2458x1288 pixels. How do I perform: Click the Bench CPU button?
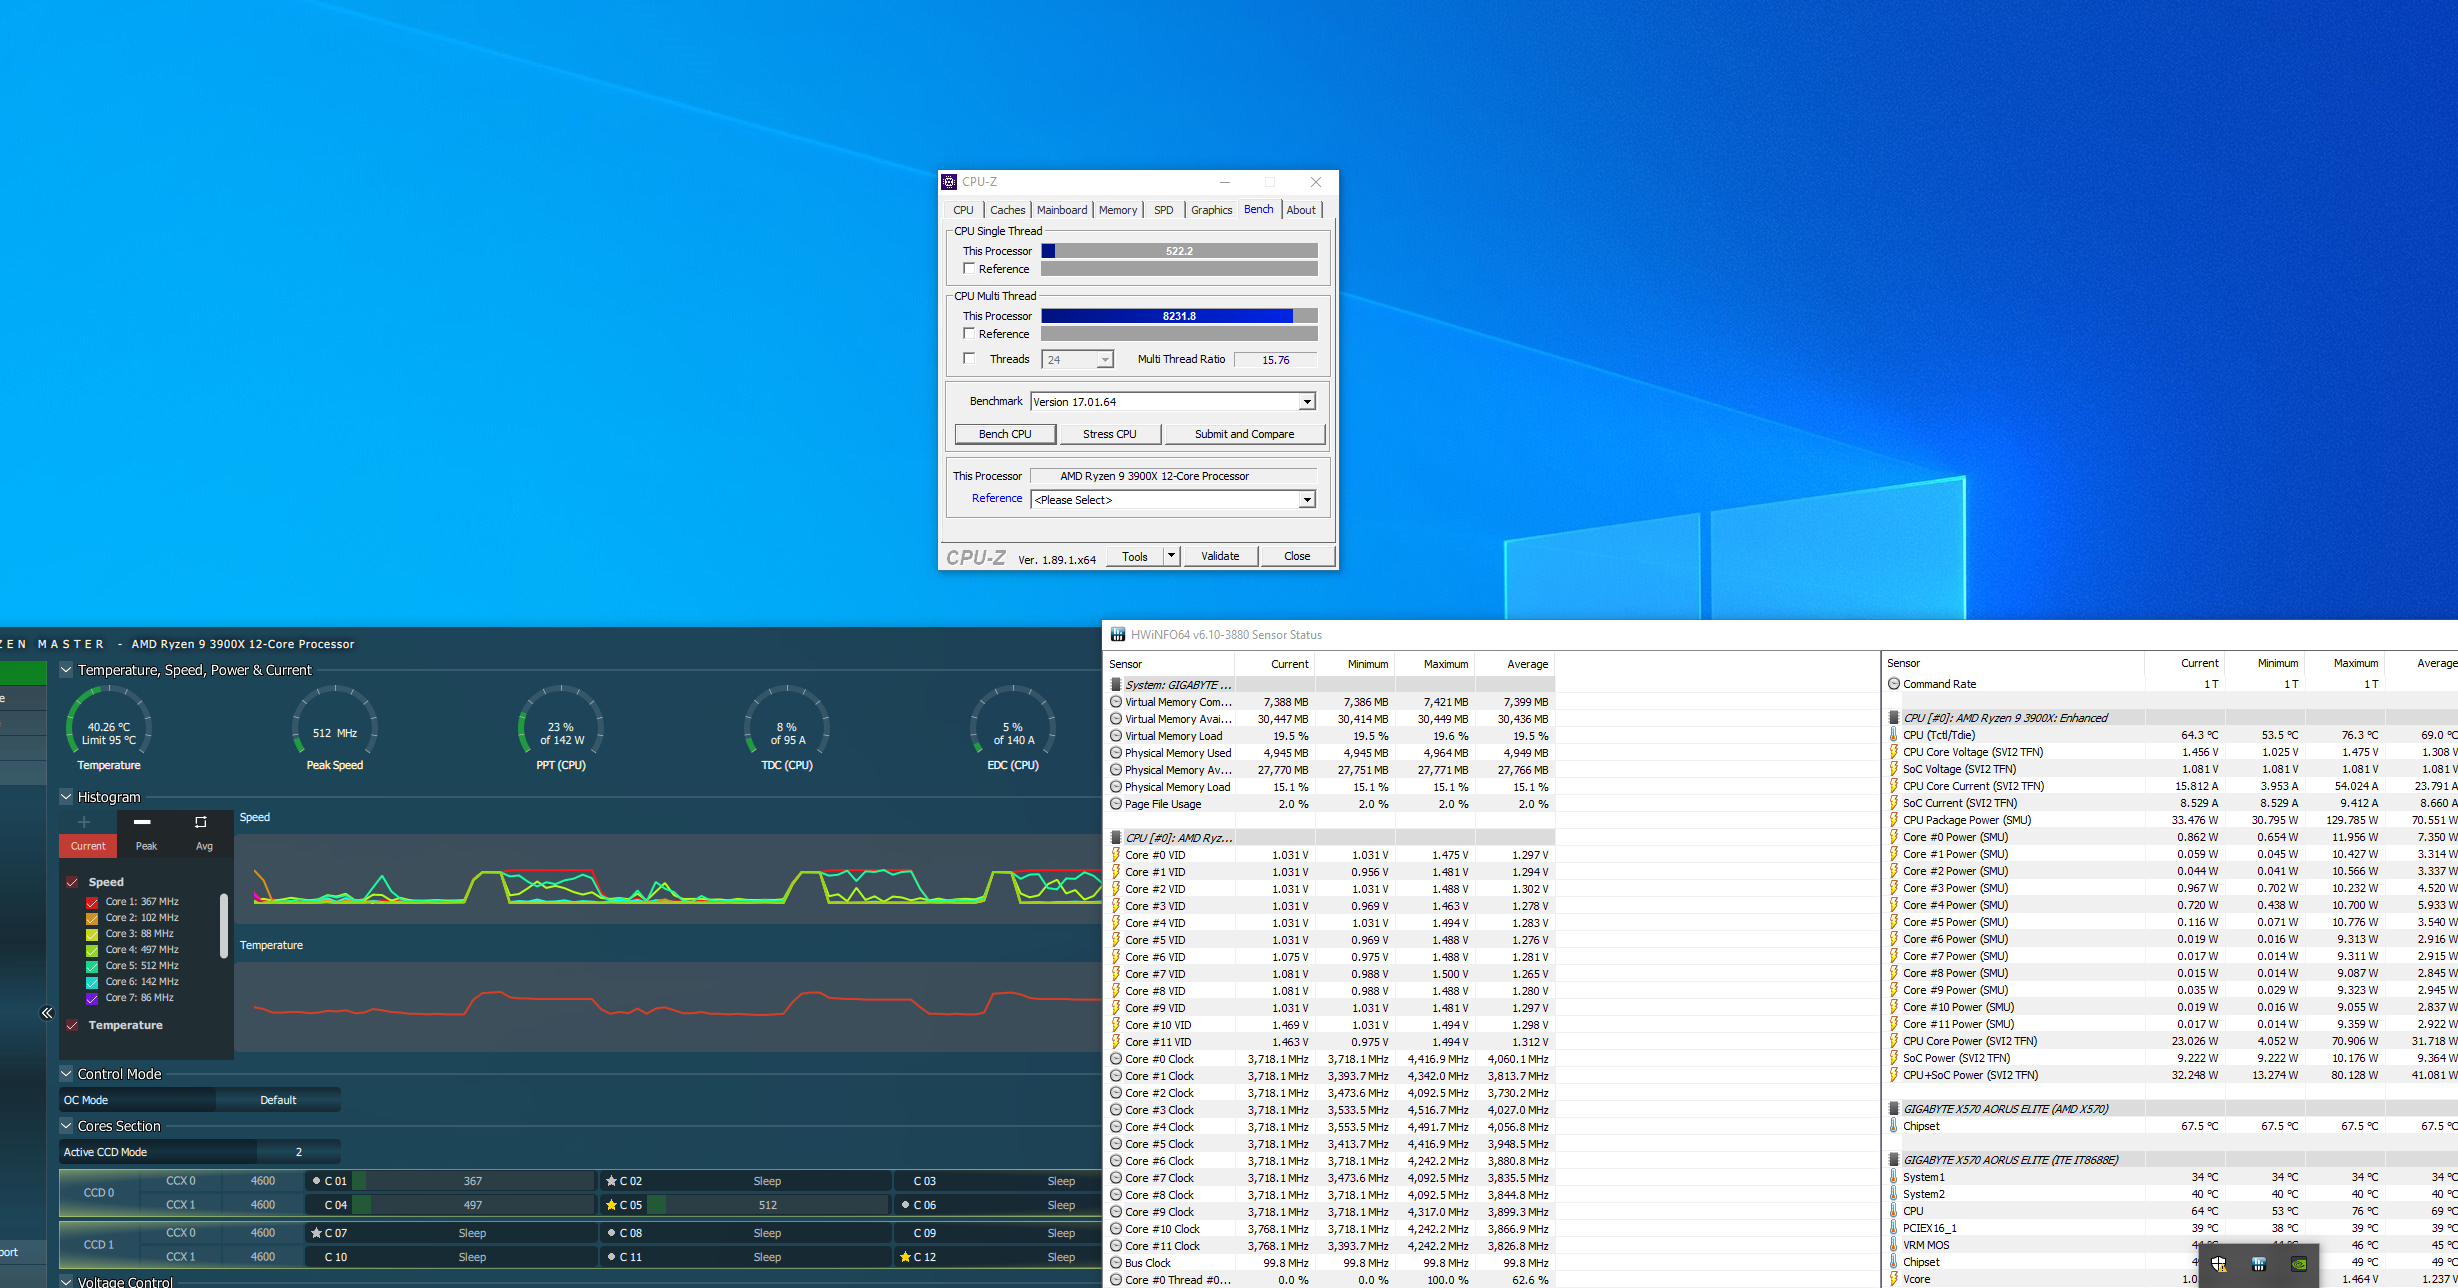[1005, 434]
